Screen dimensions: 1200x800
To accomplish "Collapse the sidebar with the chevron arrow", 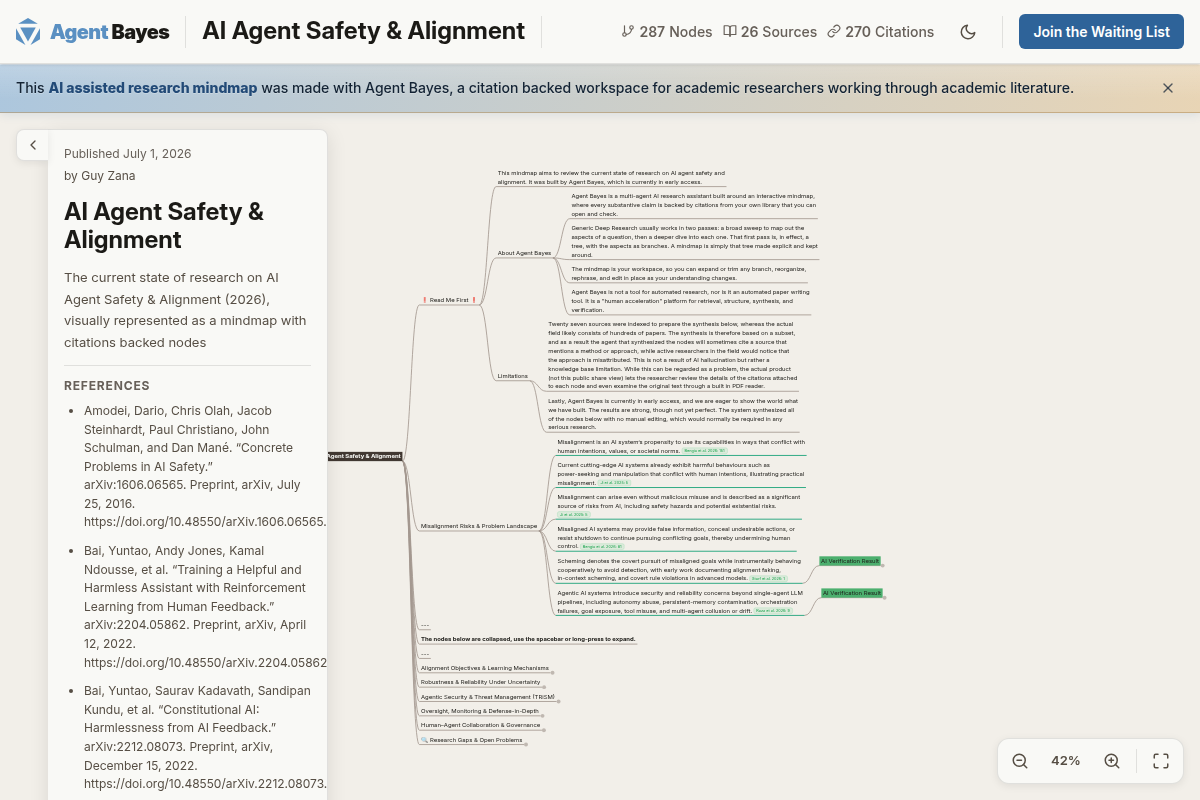I will click(33, 145).
